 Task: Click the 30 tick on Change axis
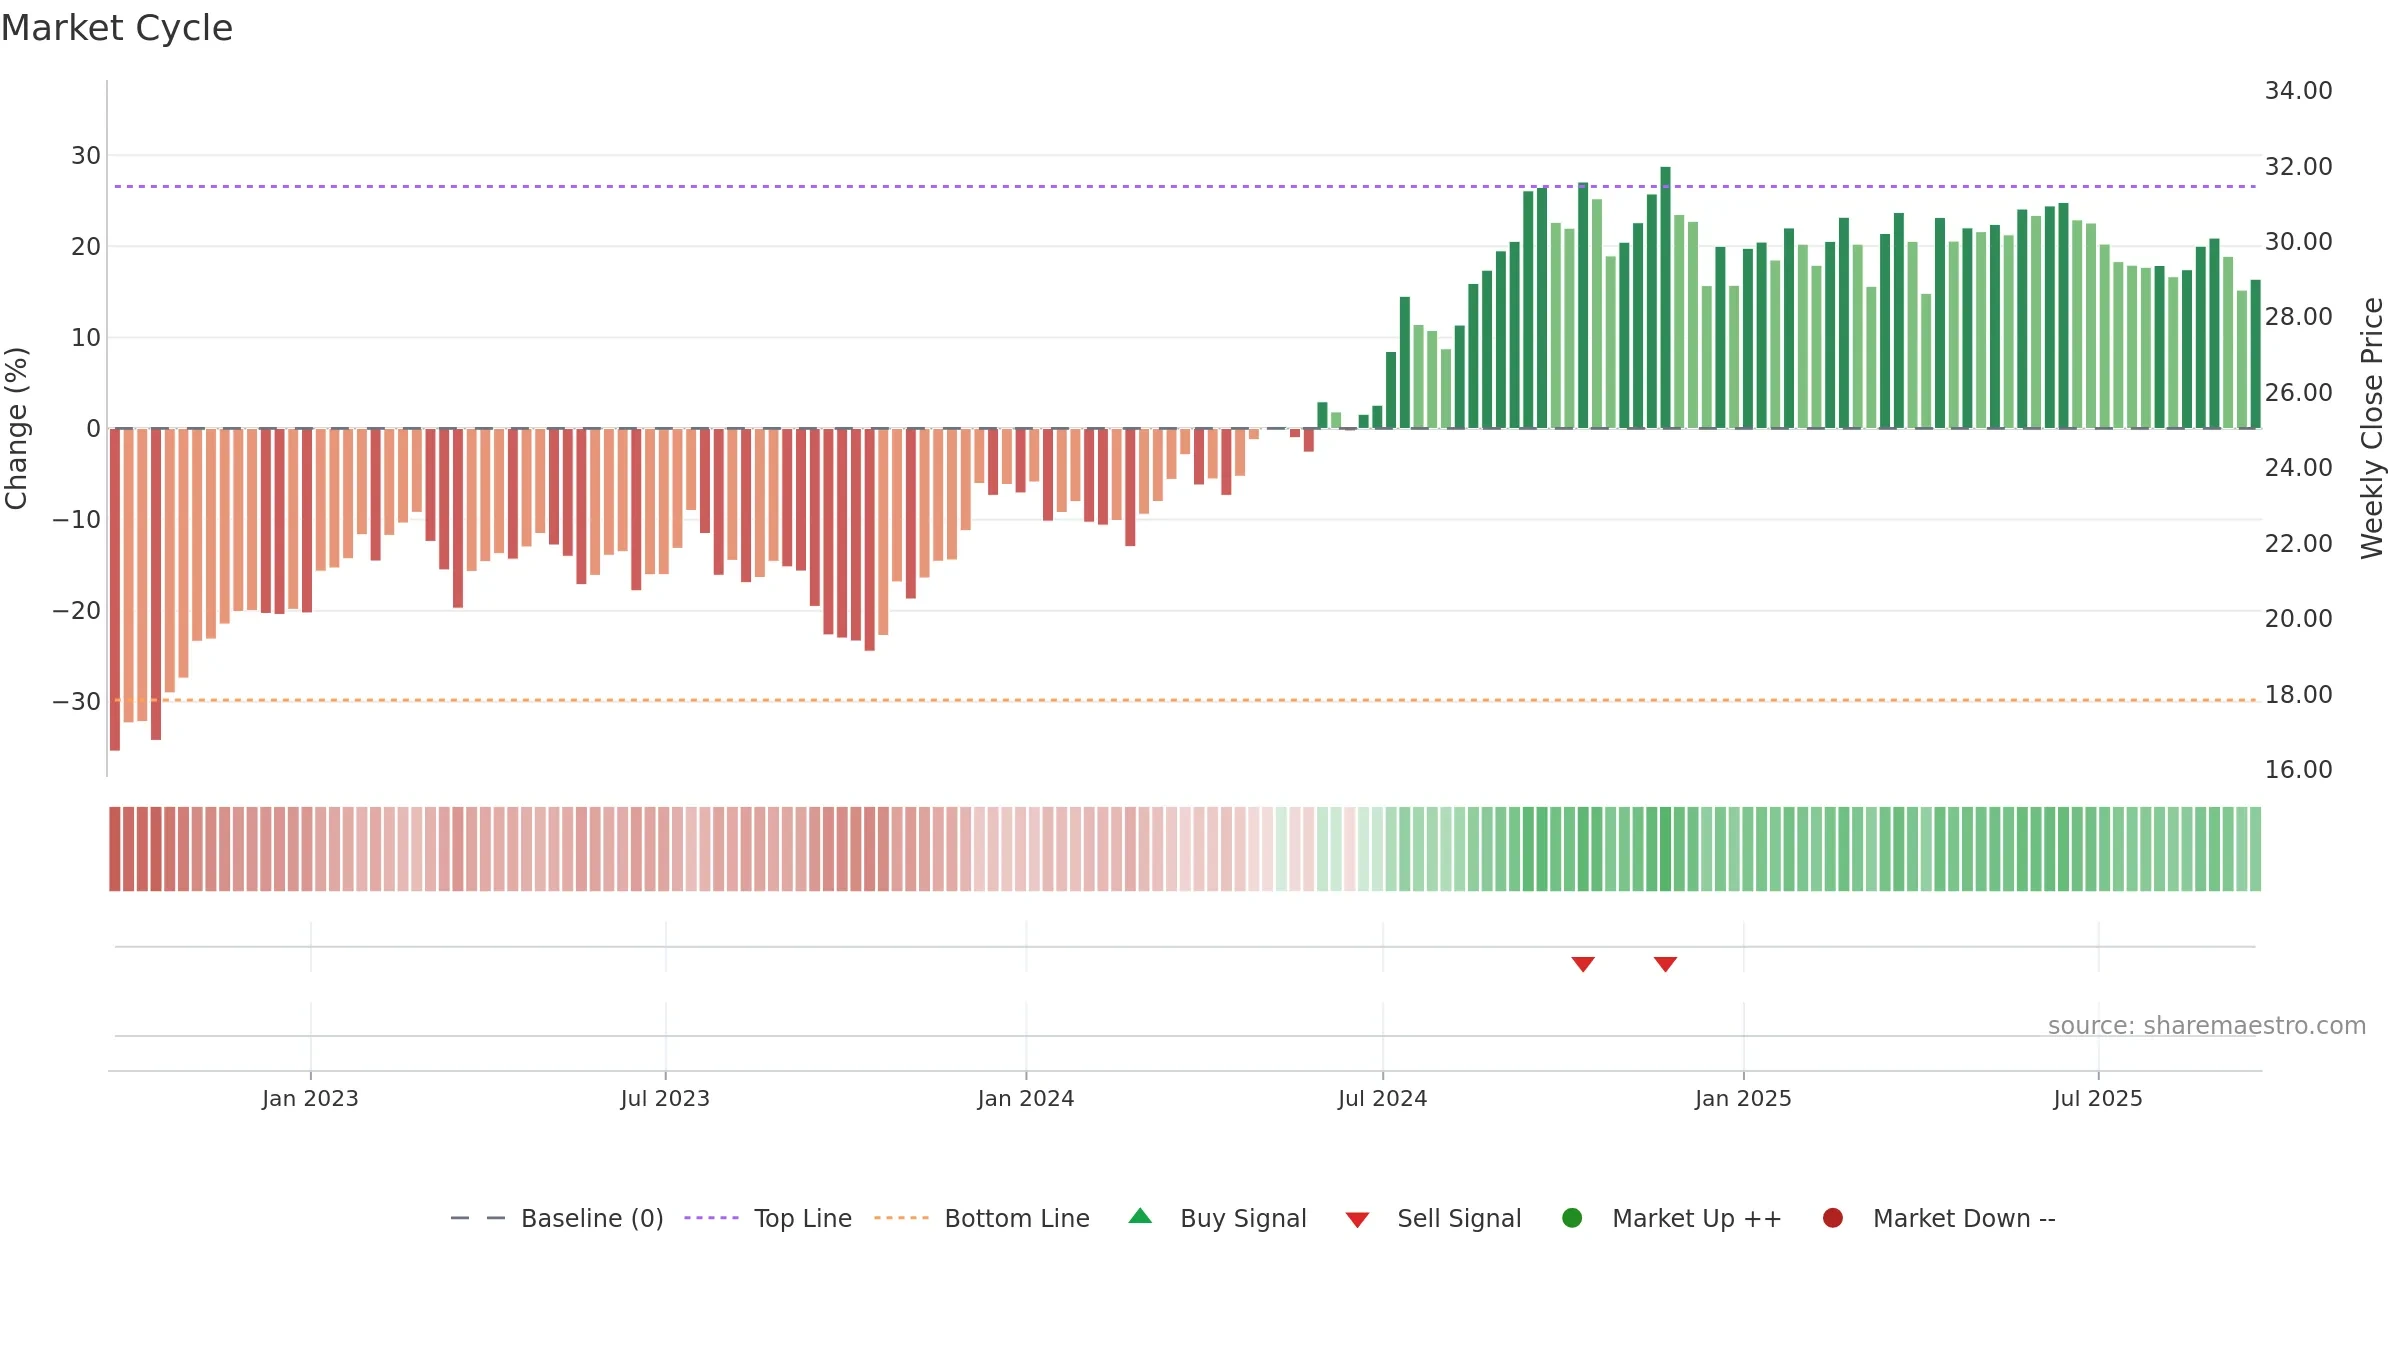point(86,155)
